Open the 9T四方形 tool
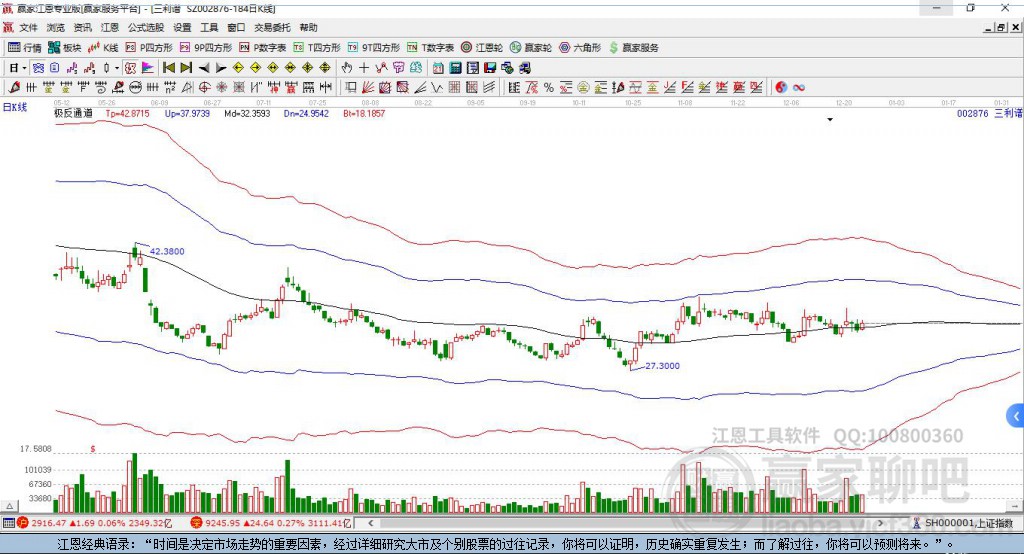 (374, 48)
